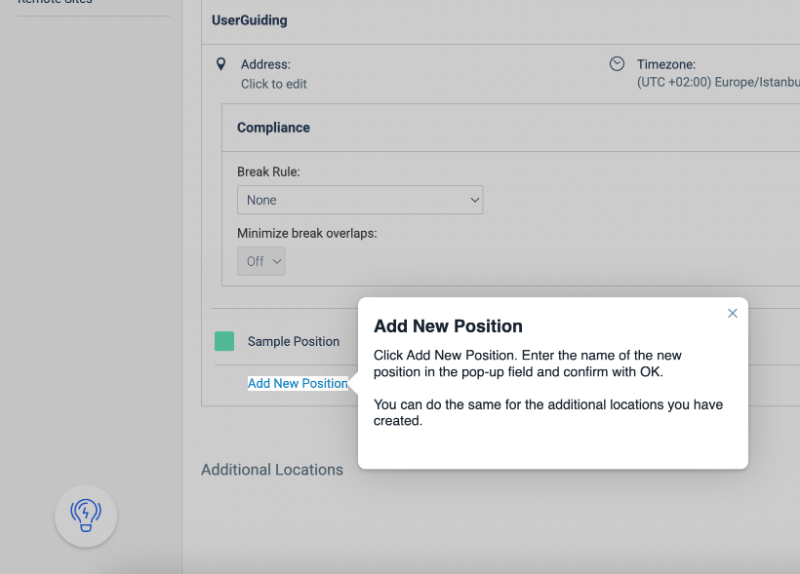Screen dimensions: 800x574
Task: Click the UserGuiding location heading
Action: [249, 20]
